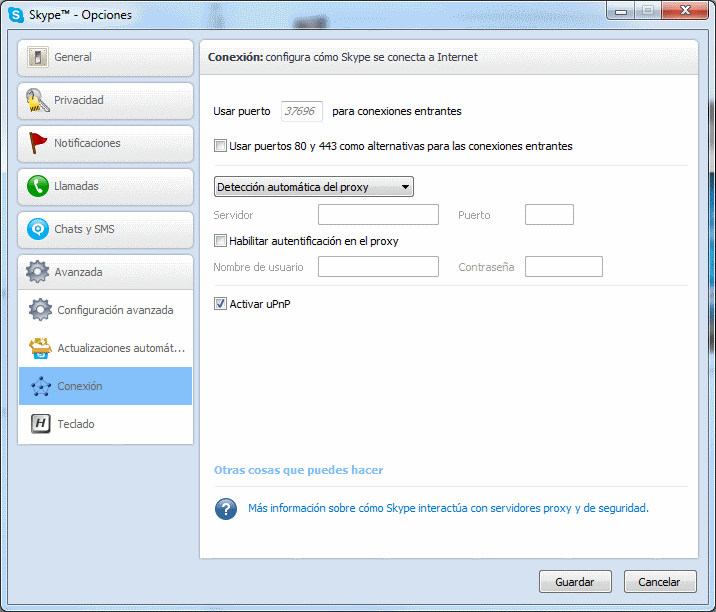Click the General switch icon
716x612 pixels.
pyautogui.click(x=38, y=58)
